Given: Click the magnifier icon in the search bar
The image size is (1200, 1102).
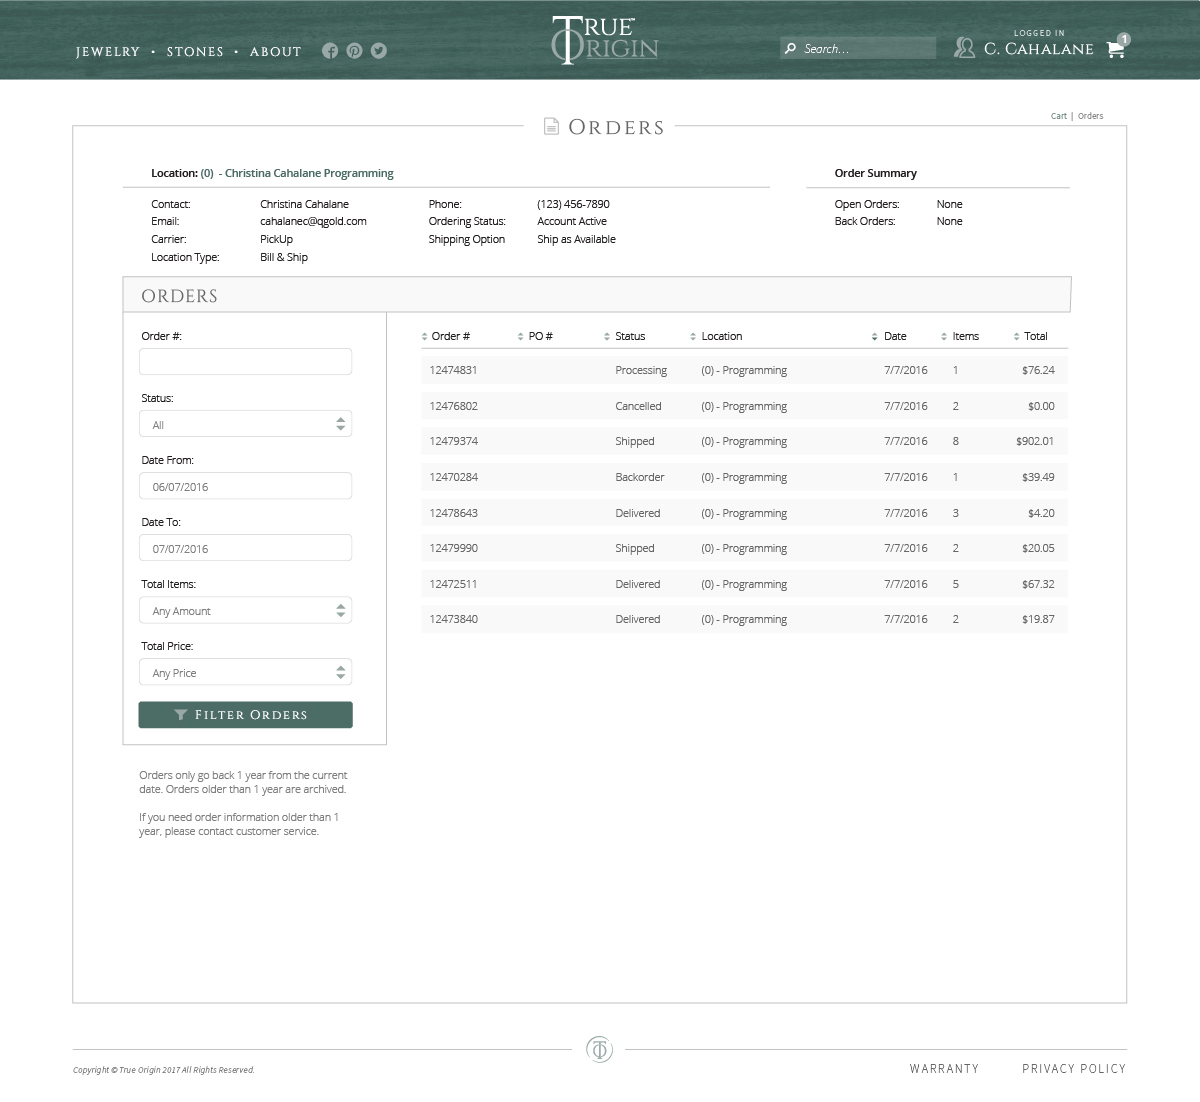Looking at the screenshot, I should 791,47.
